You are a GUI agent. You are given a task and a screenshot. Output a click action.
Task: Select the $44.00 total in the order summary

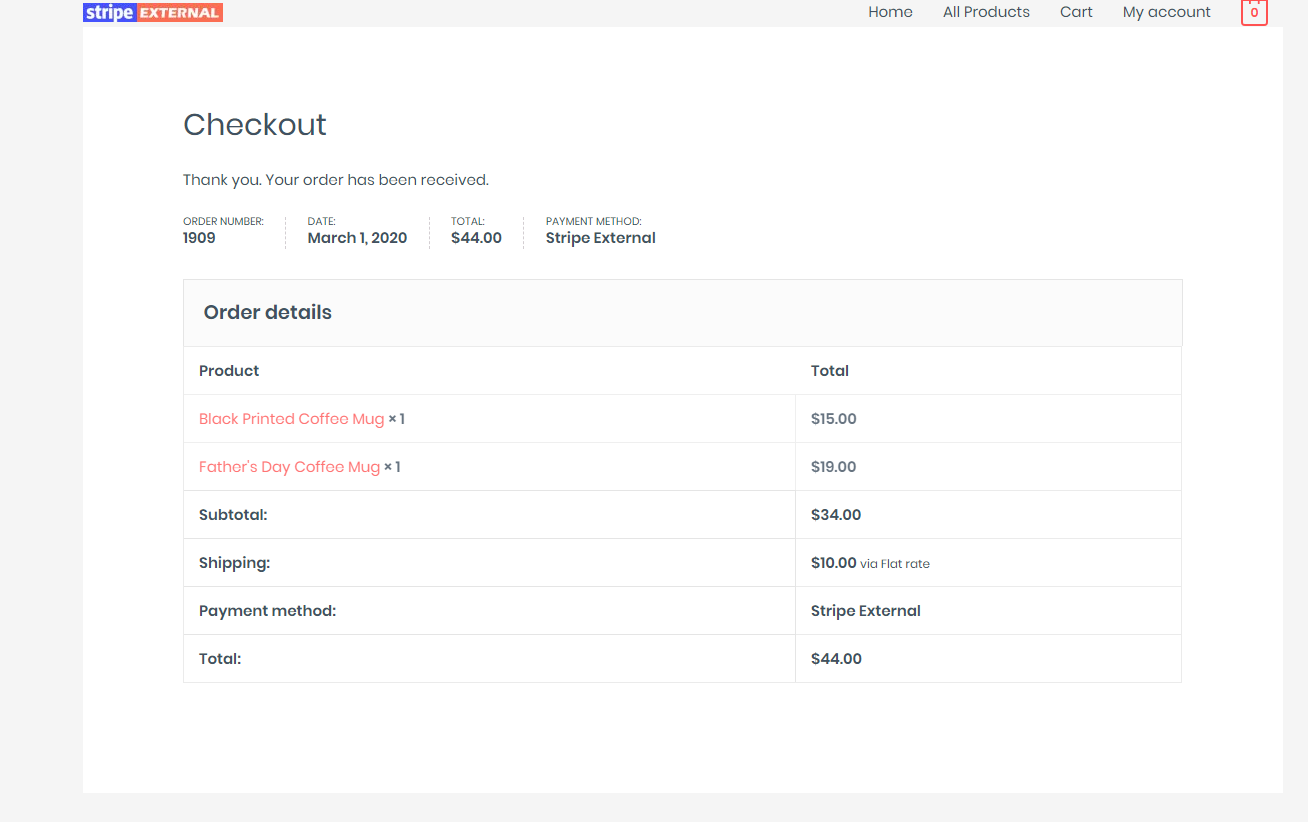tap(476, 238)
